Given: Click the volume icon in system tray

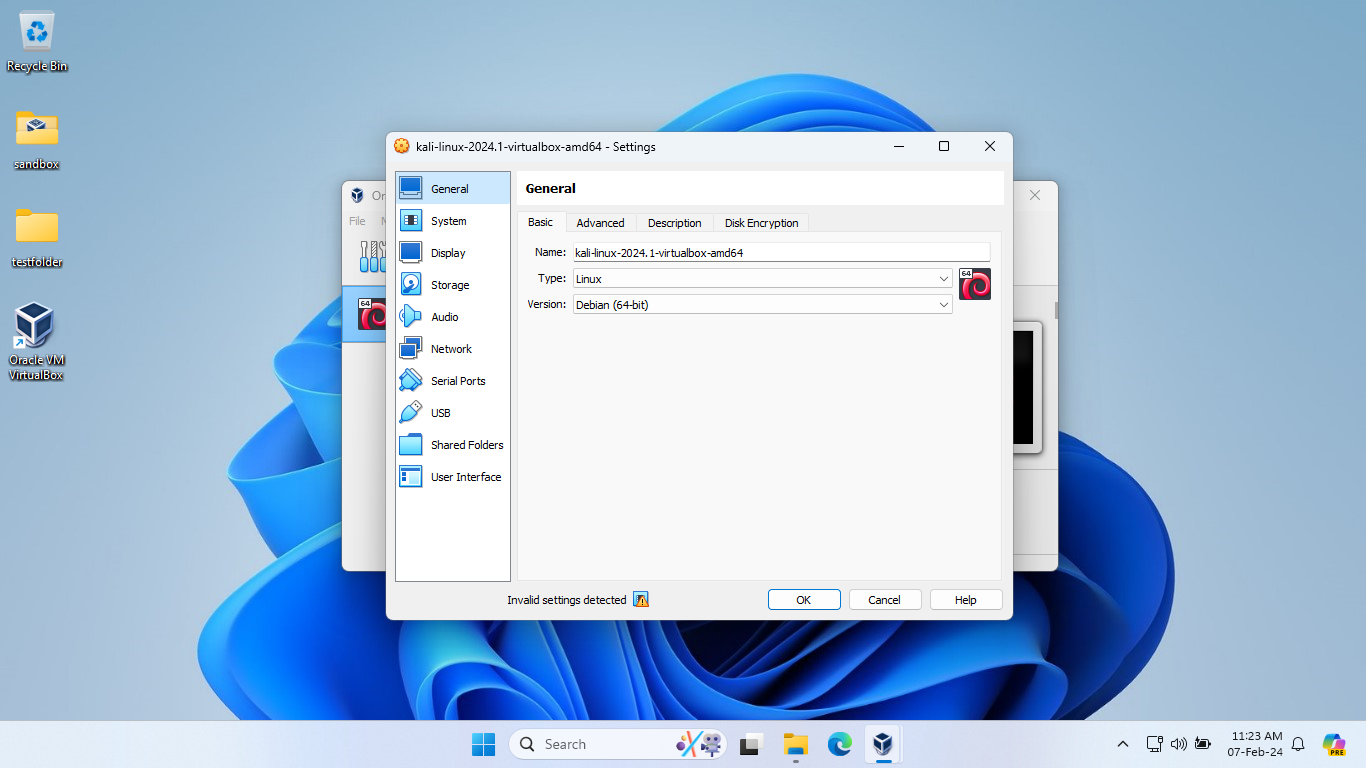Looking at the screenshot, I should tap(1179, 744).
